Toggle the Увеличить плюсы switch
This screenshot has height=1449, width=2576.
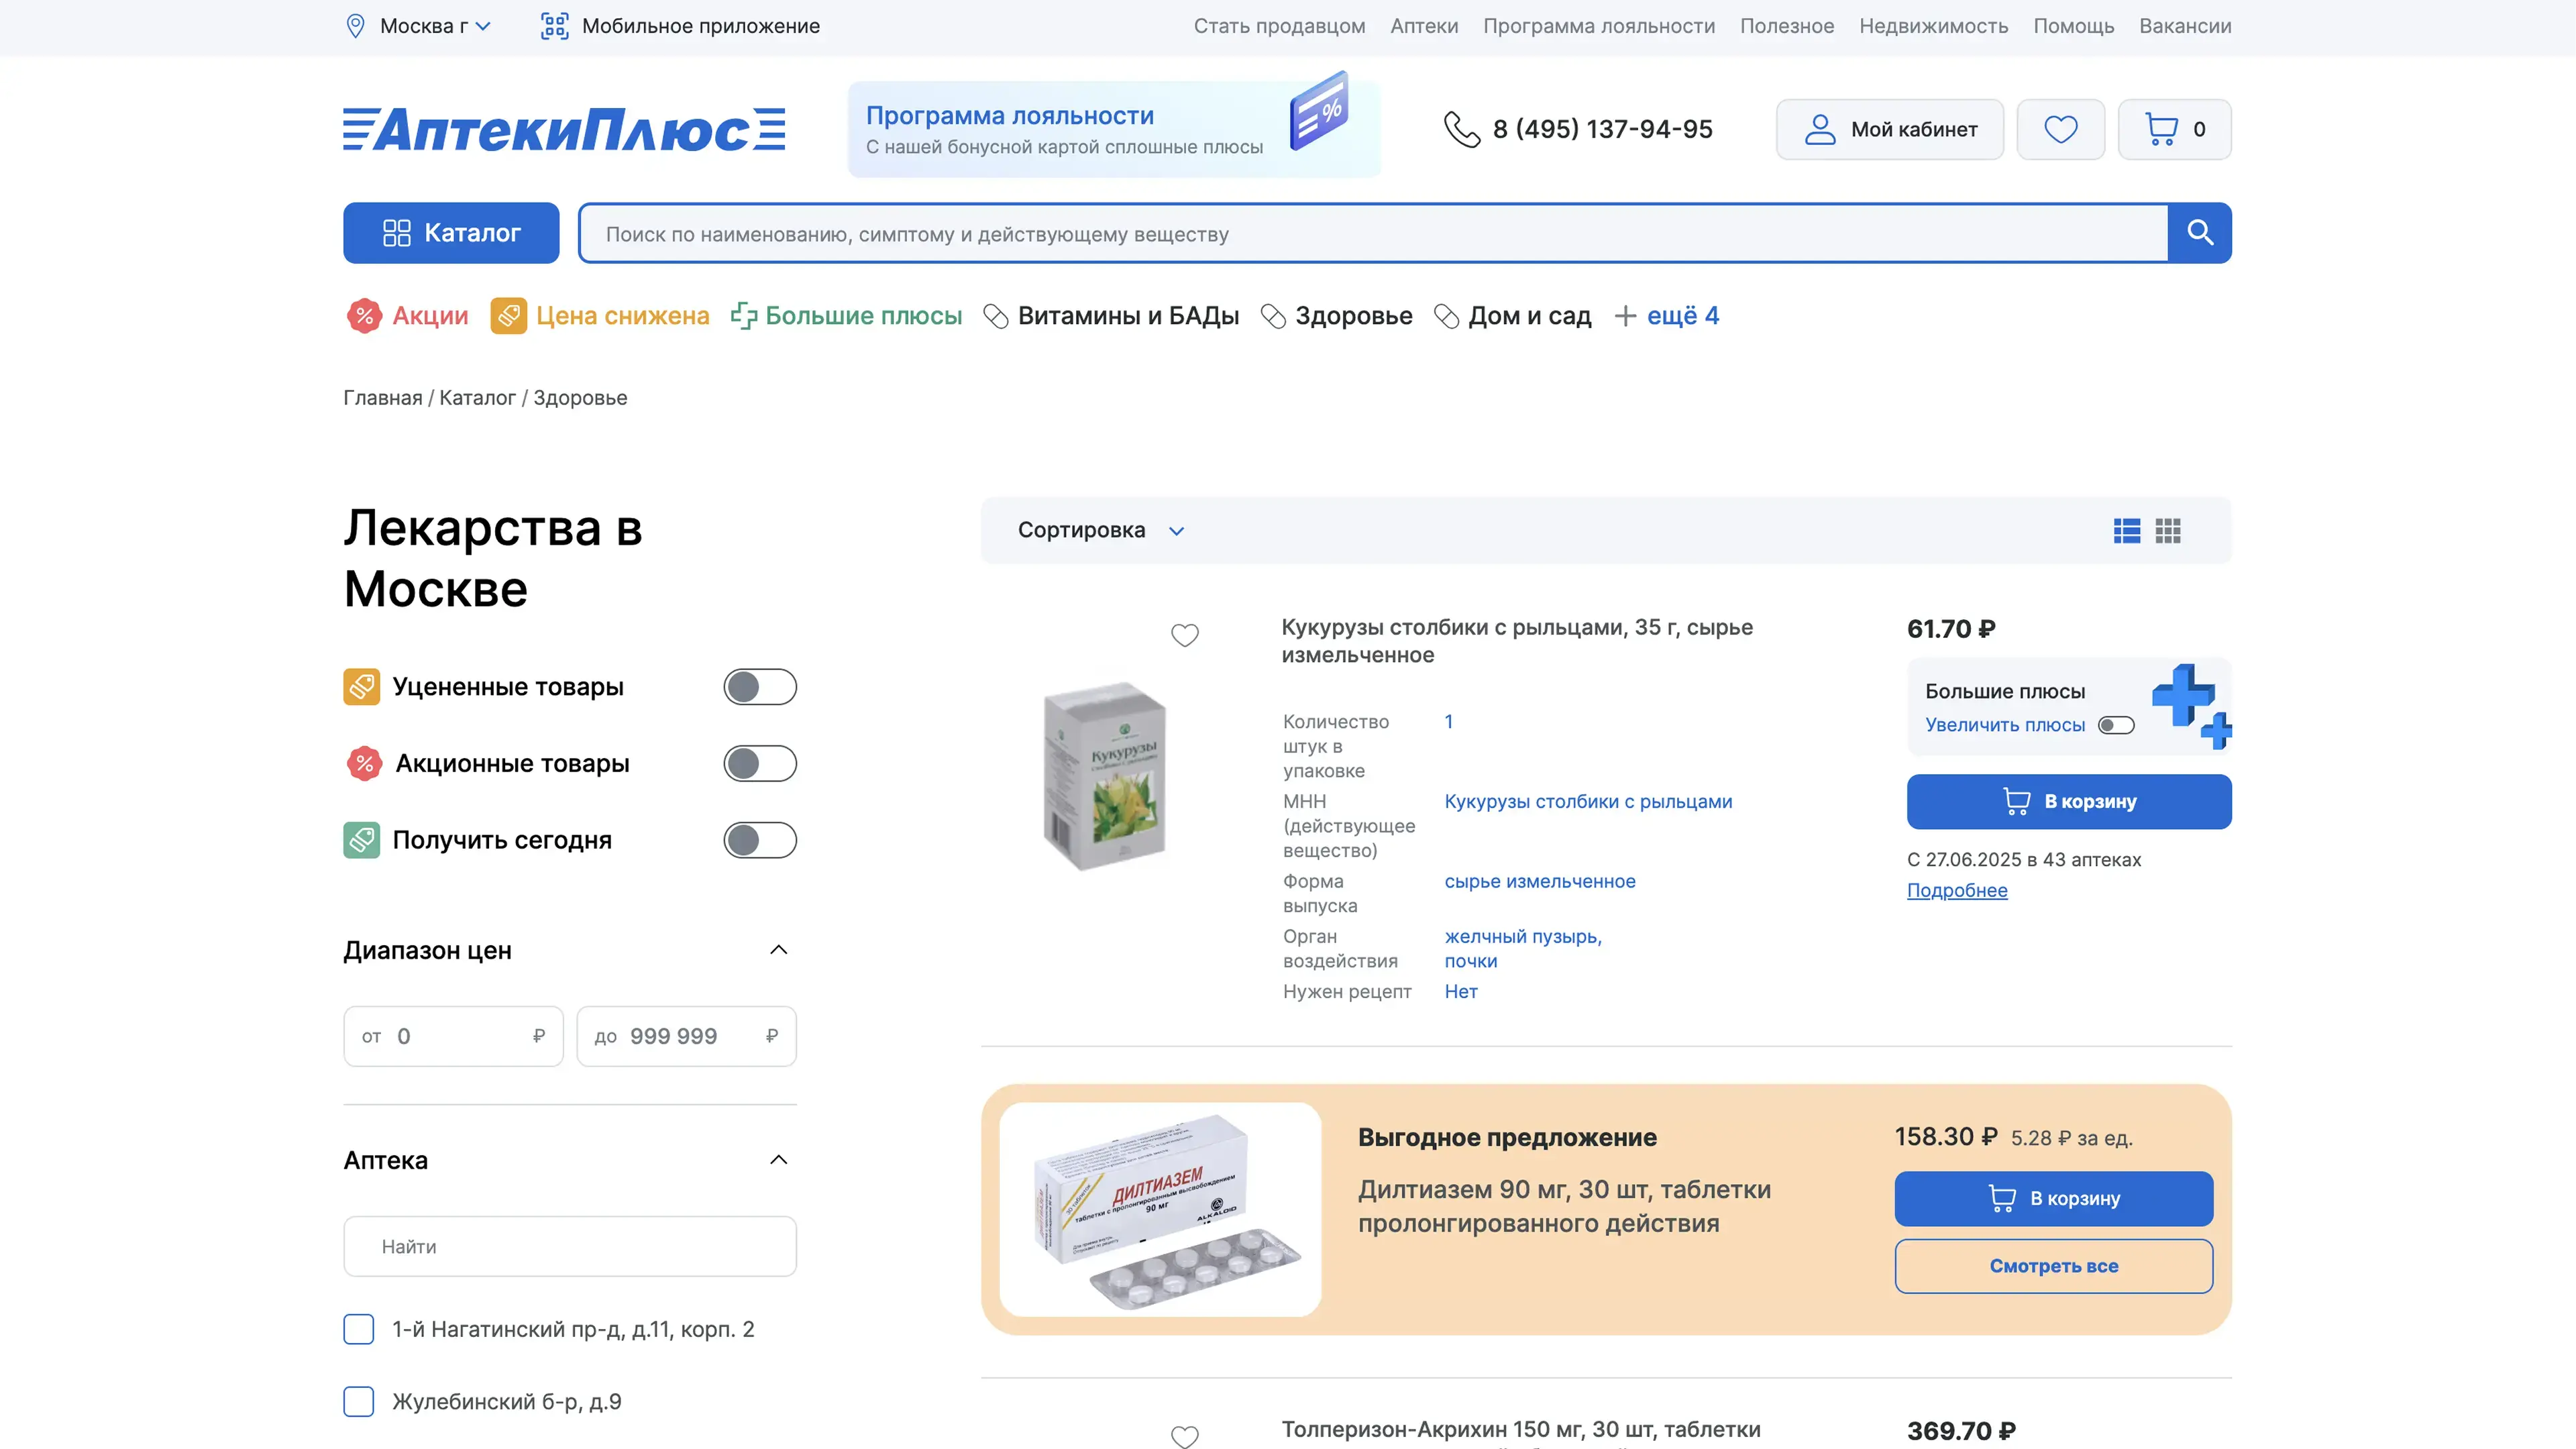(x=2116, y=725)
